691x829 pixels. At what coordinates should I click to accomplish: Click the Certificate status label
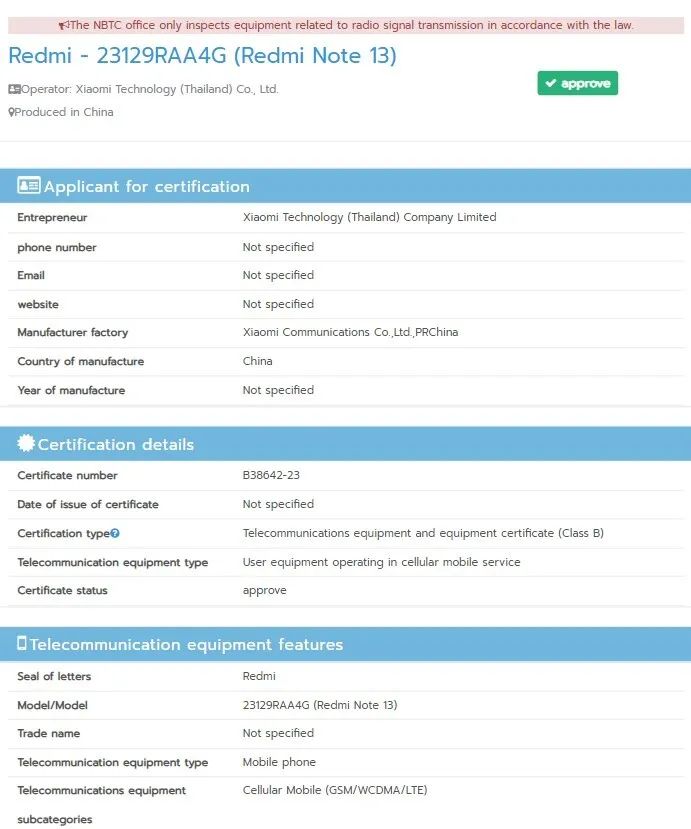[x=62, y=591]
